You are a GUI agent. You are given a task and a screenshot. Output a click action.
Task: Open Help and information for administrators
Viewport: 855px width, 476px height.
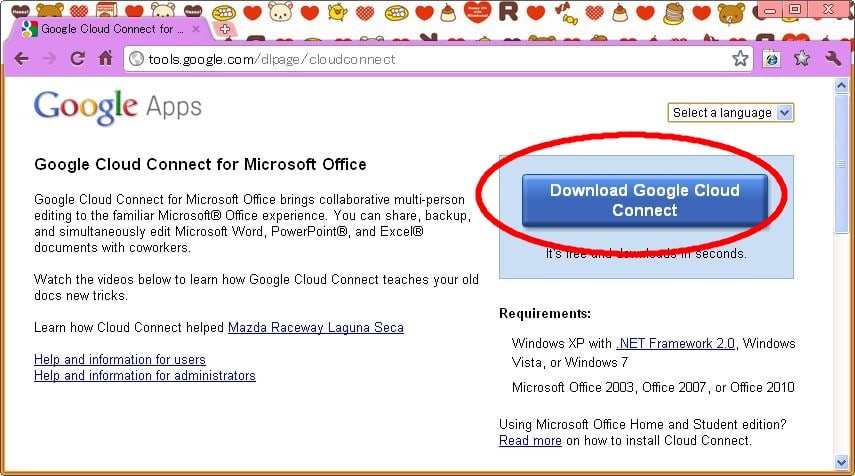pos(145,375)
